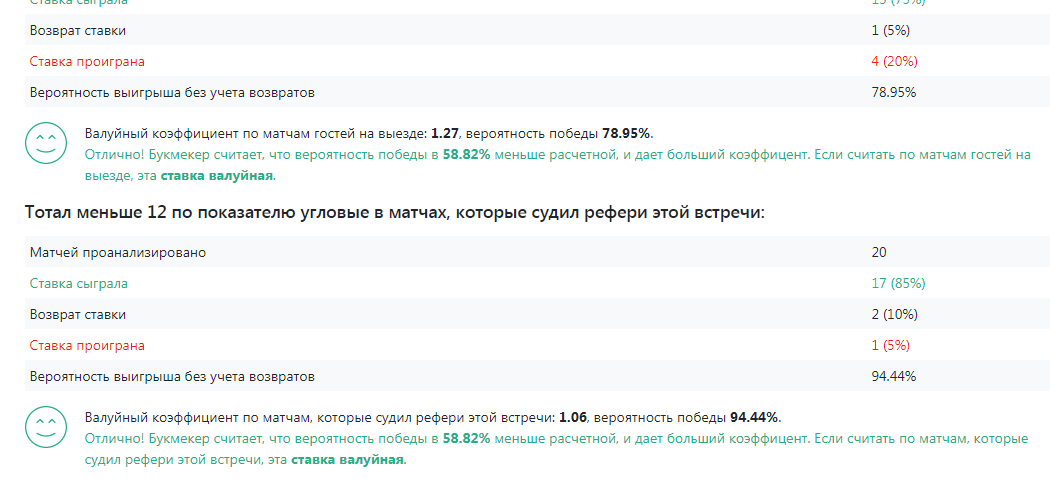
Task: Select the "Матчей проанализировано" row label
Action: coord(118,252)
